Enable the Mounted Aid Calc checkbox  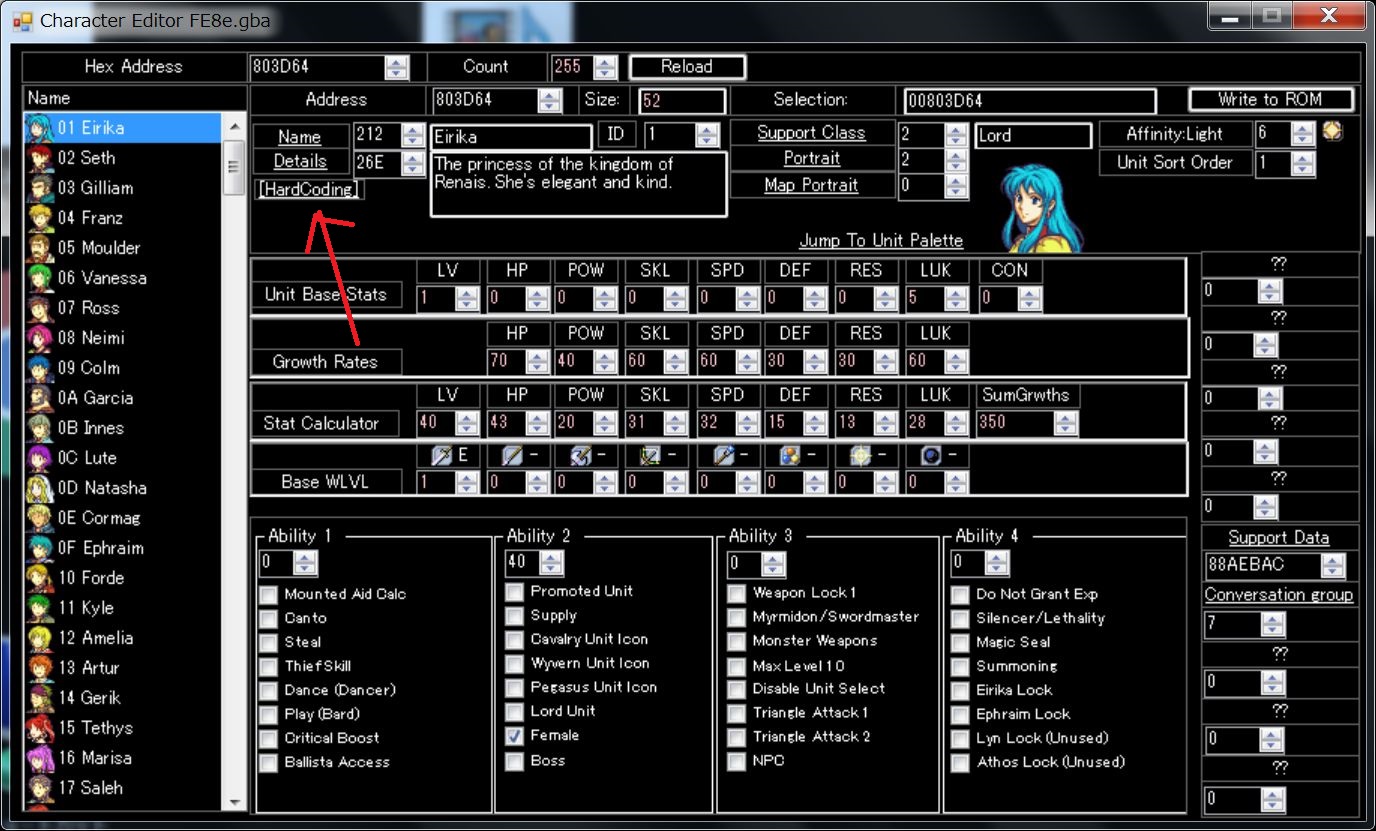point(268,594)
